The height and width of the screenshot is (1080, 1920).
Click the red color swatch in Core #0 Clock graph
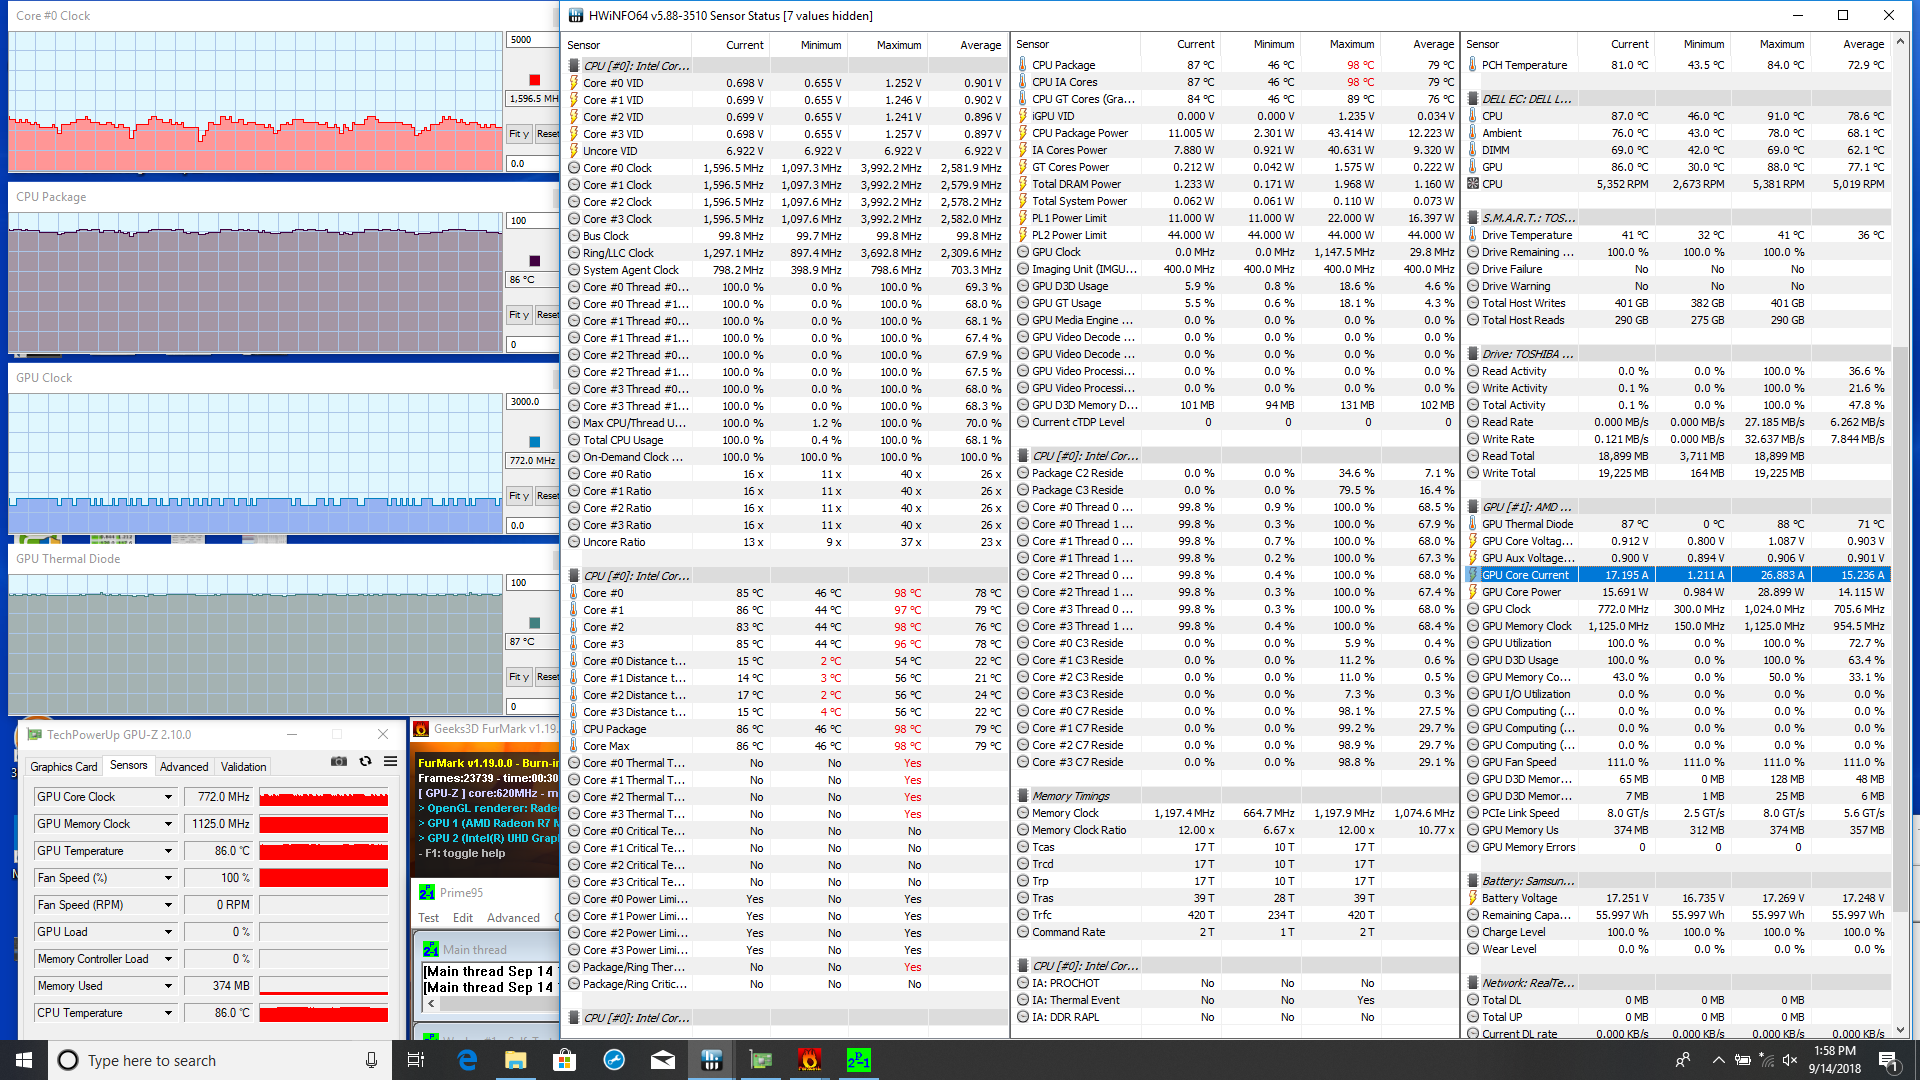pos(534,80)
